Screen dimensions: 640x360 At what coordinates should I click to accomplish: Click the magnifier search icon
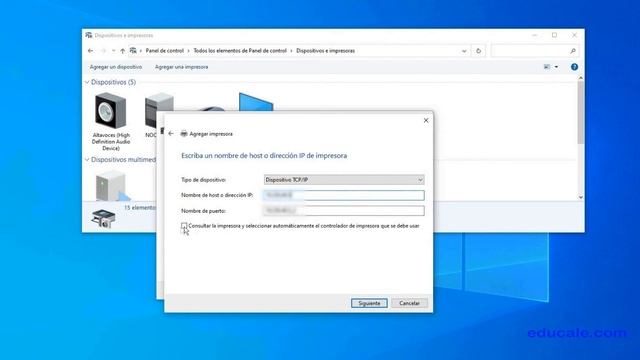pyautogui.click(x=573, y=51)
